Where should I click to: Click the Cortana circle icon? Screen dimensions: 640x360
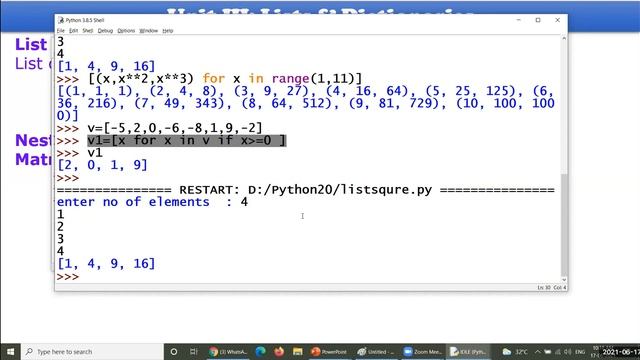tap(173, 351)
